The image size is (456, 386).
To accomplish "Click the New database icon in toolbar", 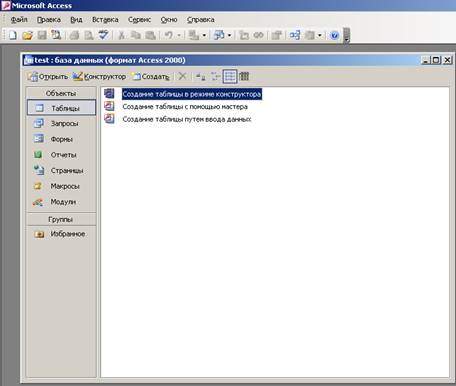I will pos(13,35).
